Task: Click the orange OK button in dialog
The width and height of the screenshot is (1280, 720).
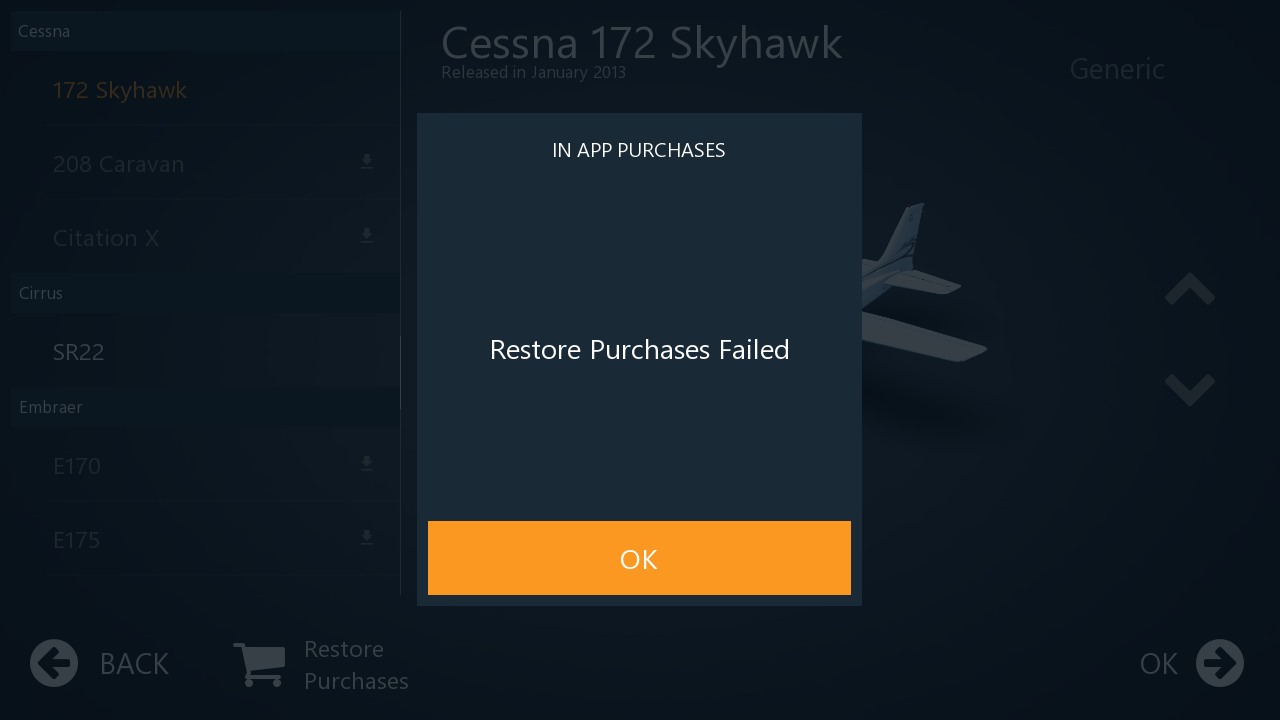Action: coord(639,558)
